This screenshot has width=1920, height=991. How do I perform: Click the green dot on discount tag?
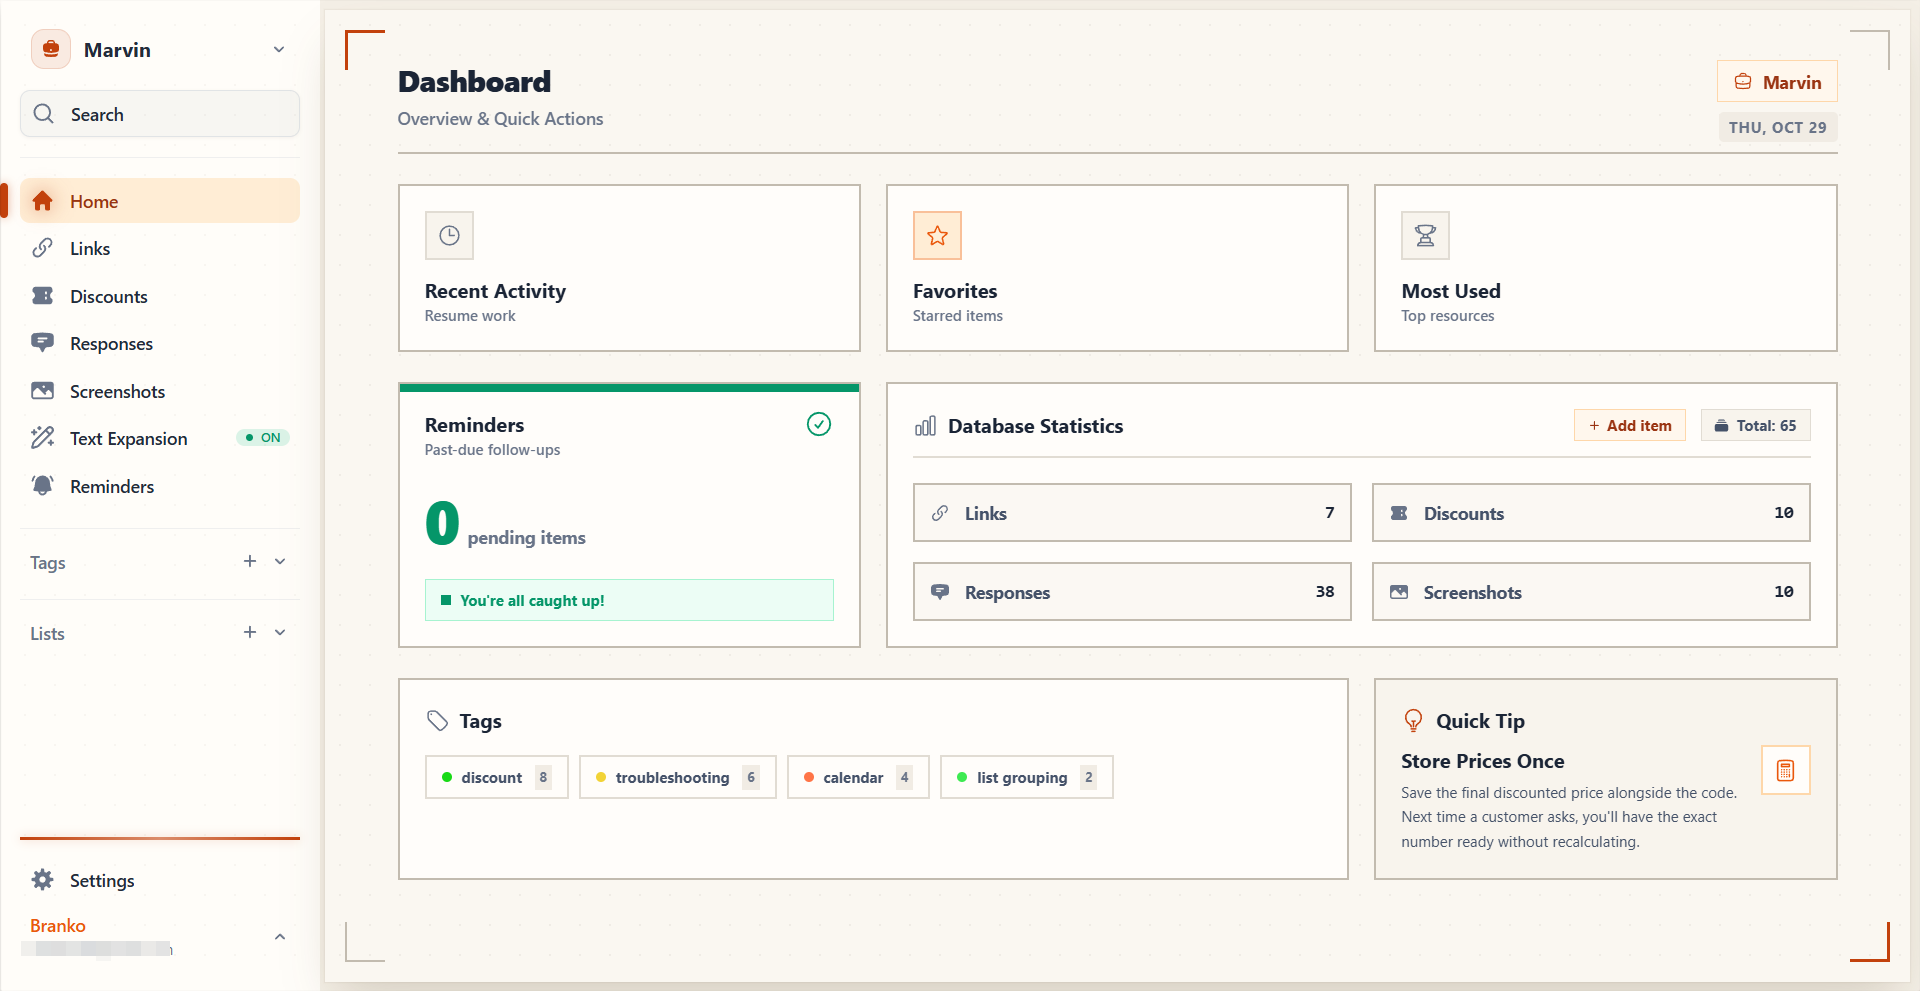click(447, 777)
